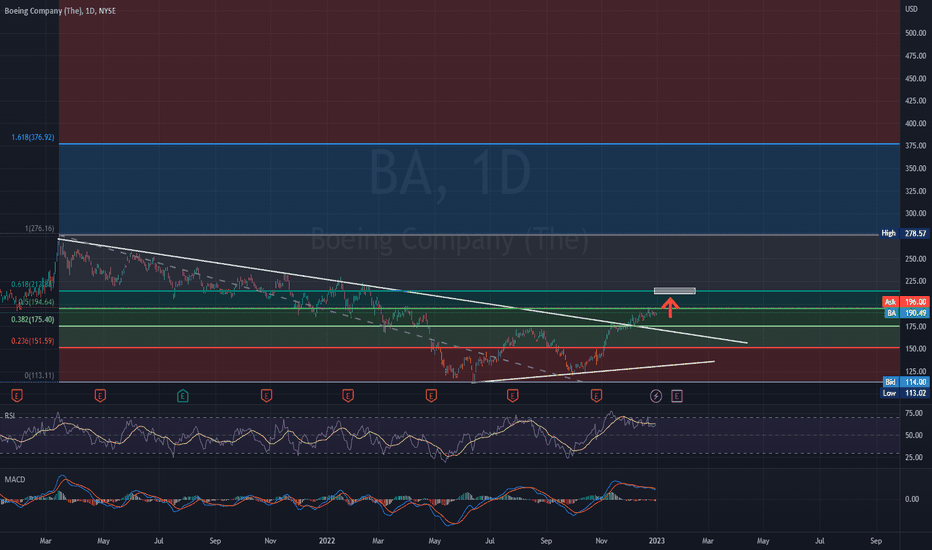Click 0.00 on the MACD scale
932x550 pixels.
point(912,499)
